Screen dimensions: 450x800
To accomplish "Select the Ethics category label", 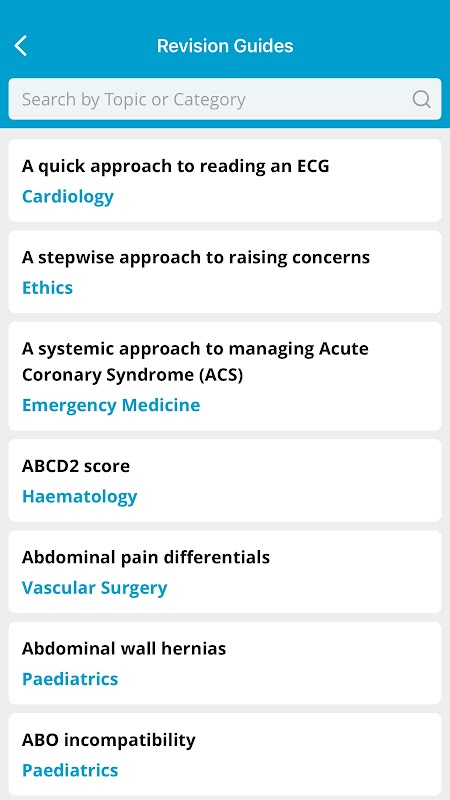I will click(47, 288).
